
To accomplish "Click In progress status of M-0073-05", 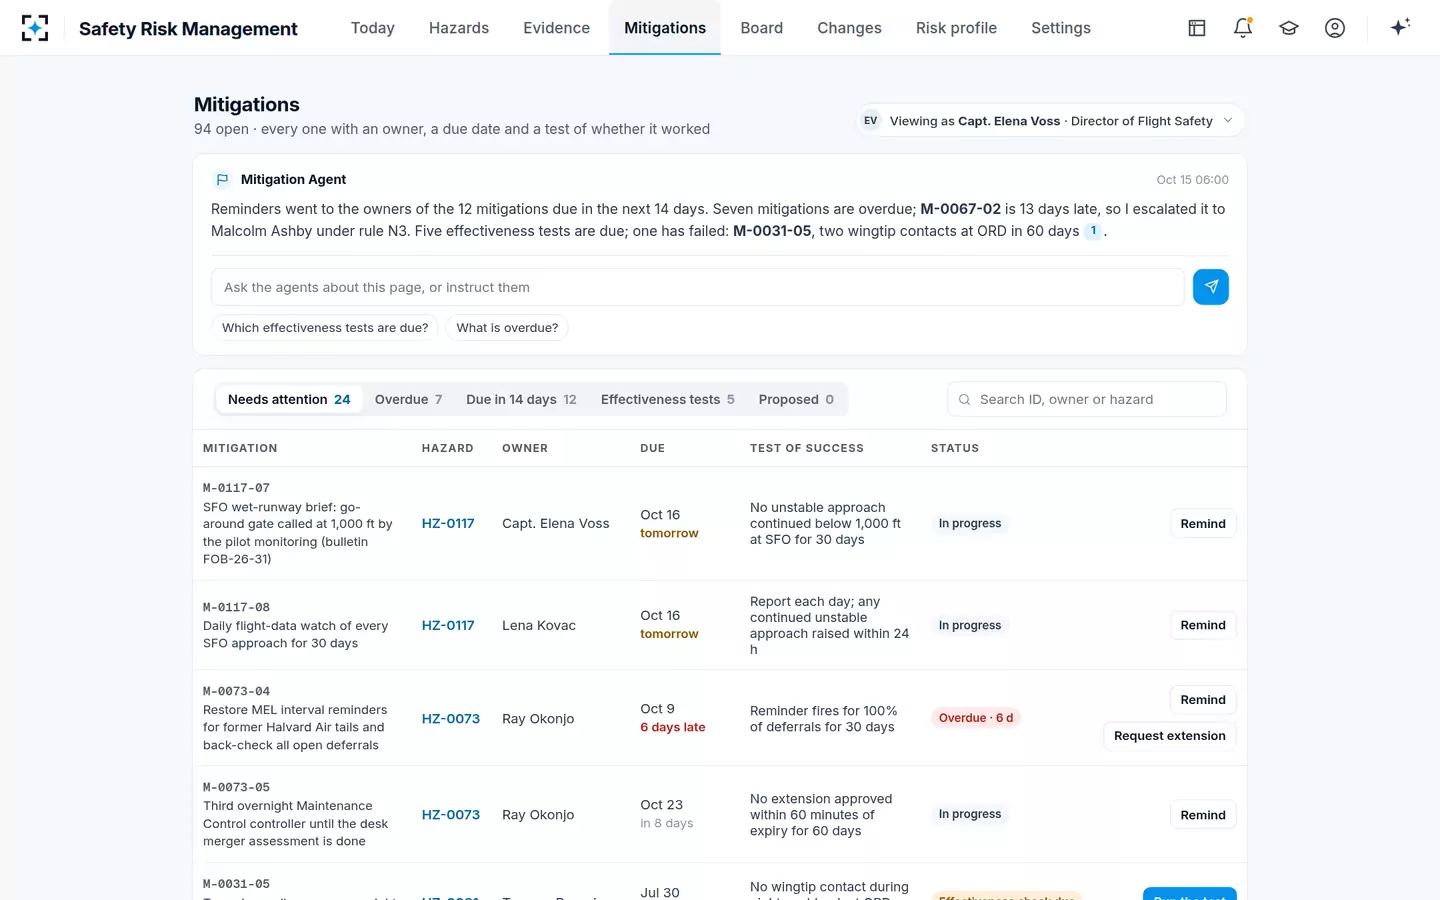I will [x=970, y=814].
